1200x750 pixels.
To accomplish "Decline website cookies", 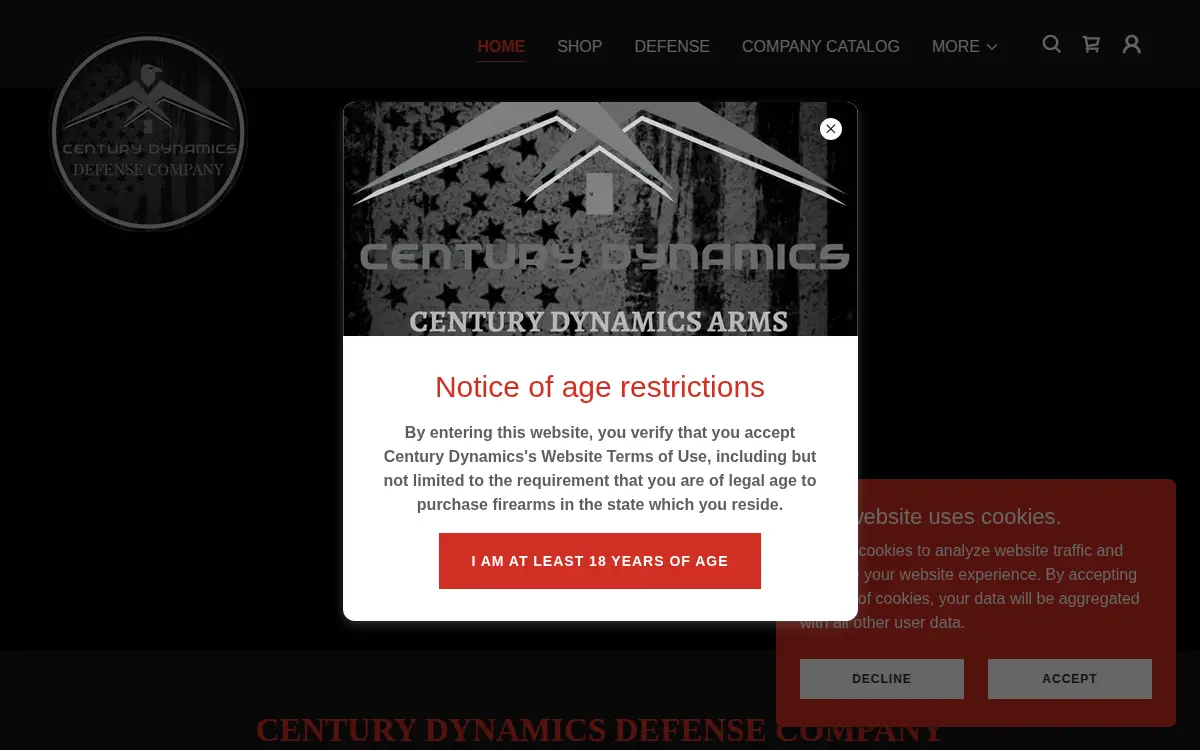I will point(882,679).
